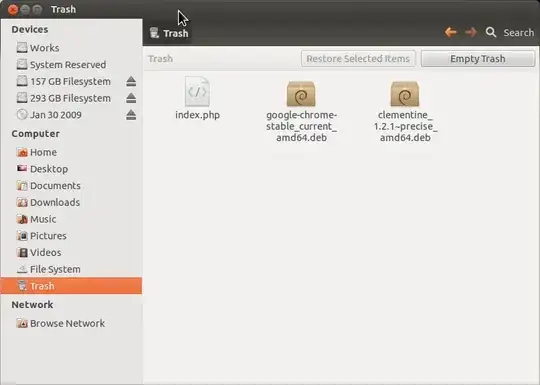540x385 pixels.
Task: Select the clementine deb package icon
Action: coord(405,94)
